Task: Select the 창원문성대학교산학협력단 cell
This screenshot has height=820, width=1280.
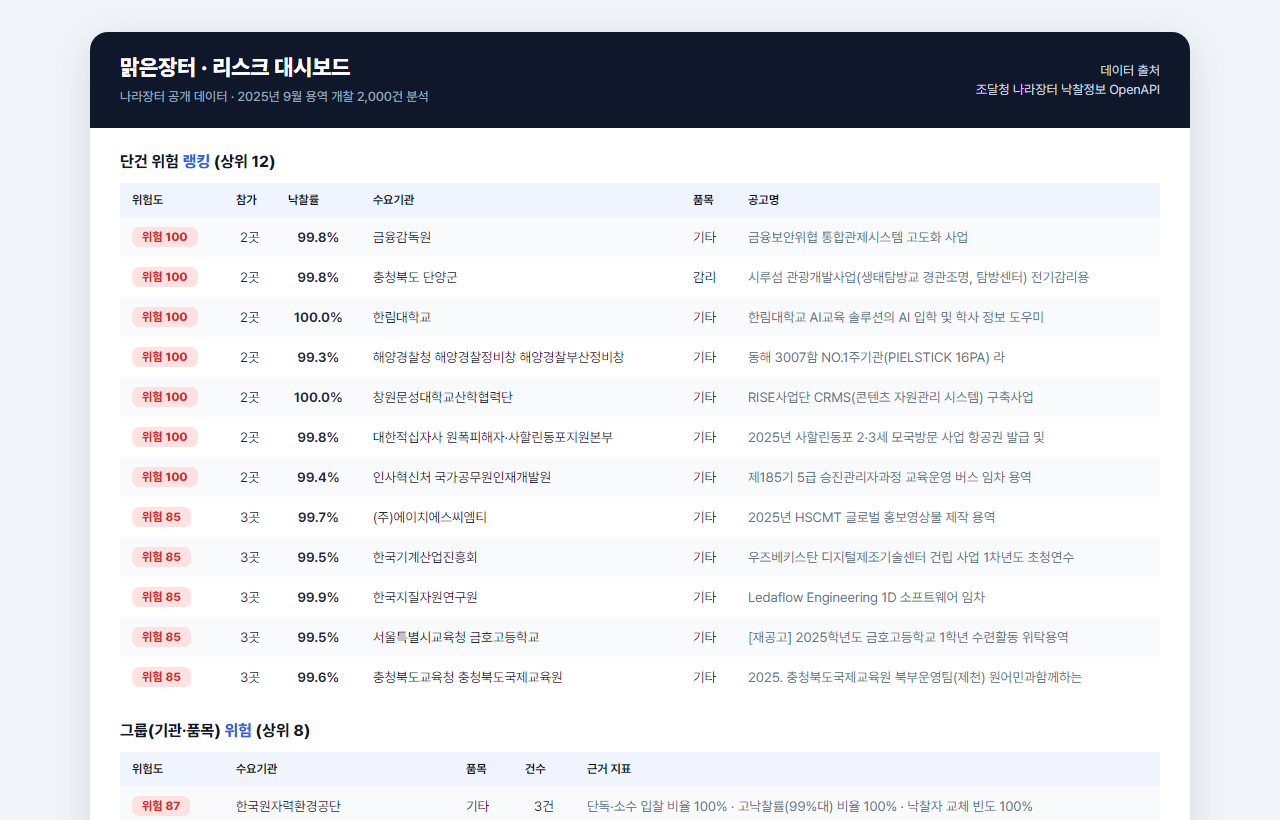Action: 443,397
